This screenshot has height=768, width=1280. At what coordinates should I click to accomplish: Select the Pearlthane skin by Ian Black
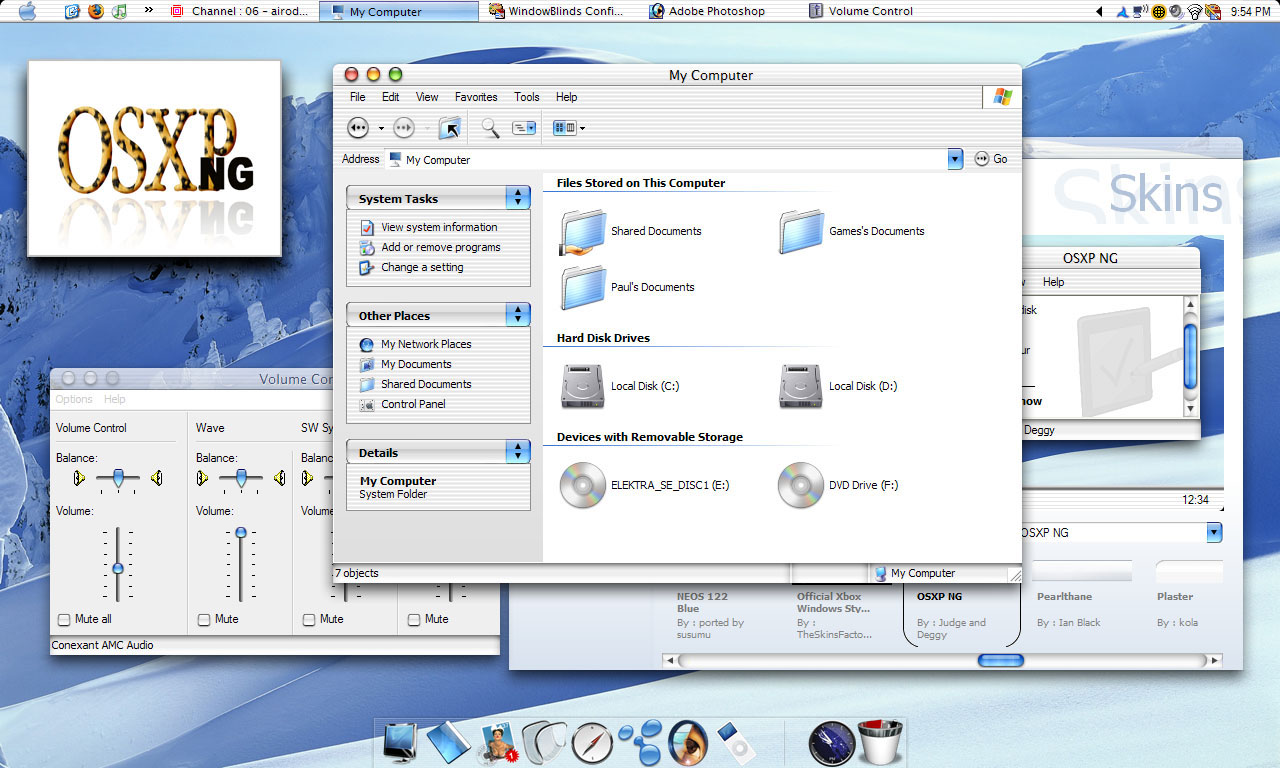pos(1081,596)
